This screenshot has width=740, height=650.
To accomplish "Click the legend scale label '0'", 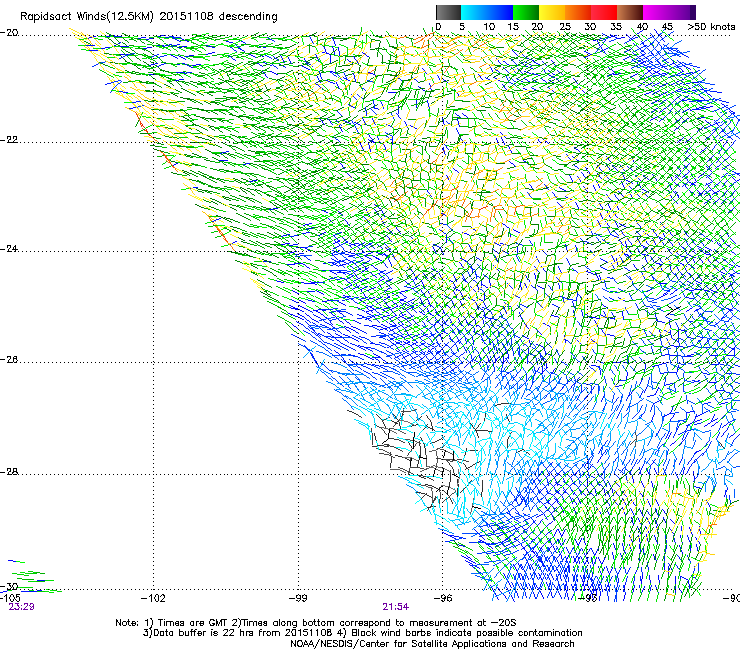I will [438, 27].
